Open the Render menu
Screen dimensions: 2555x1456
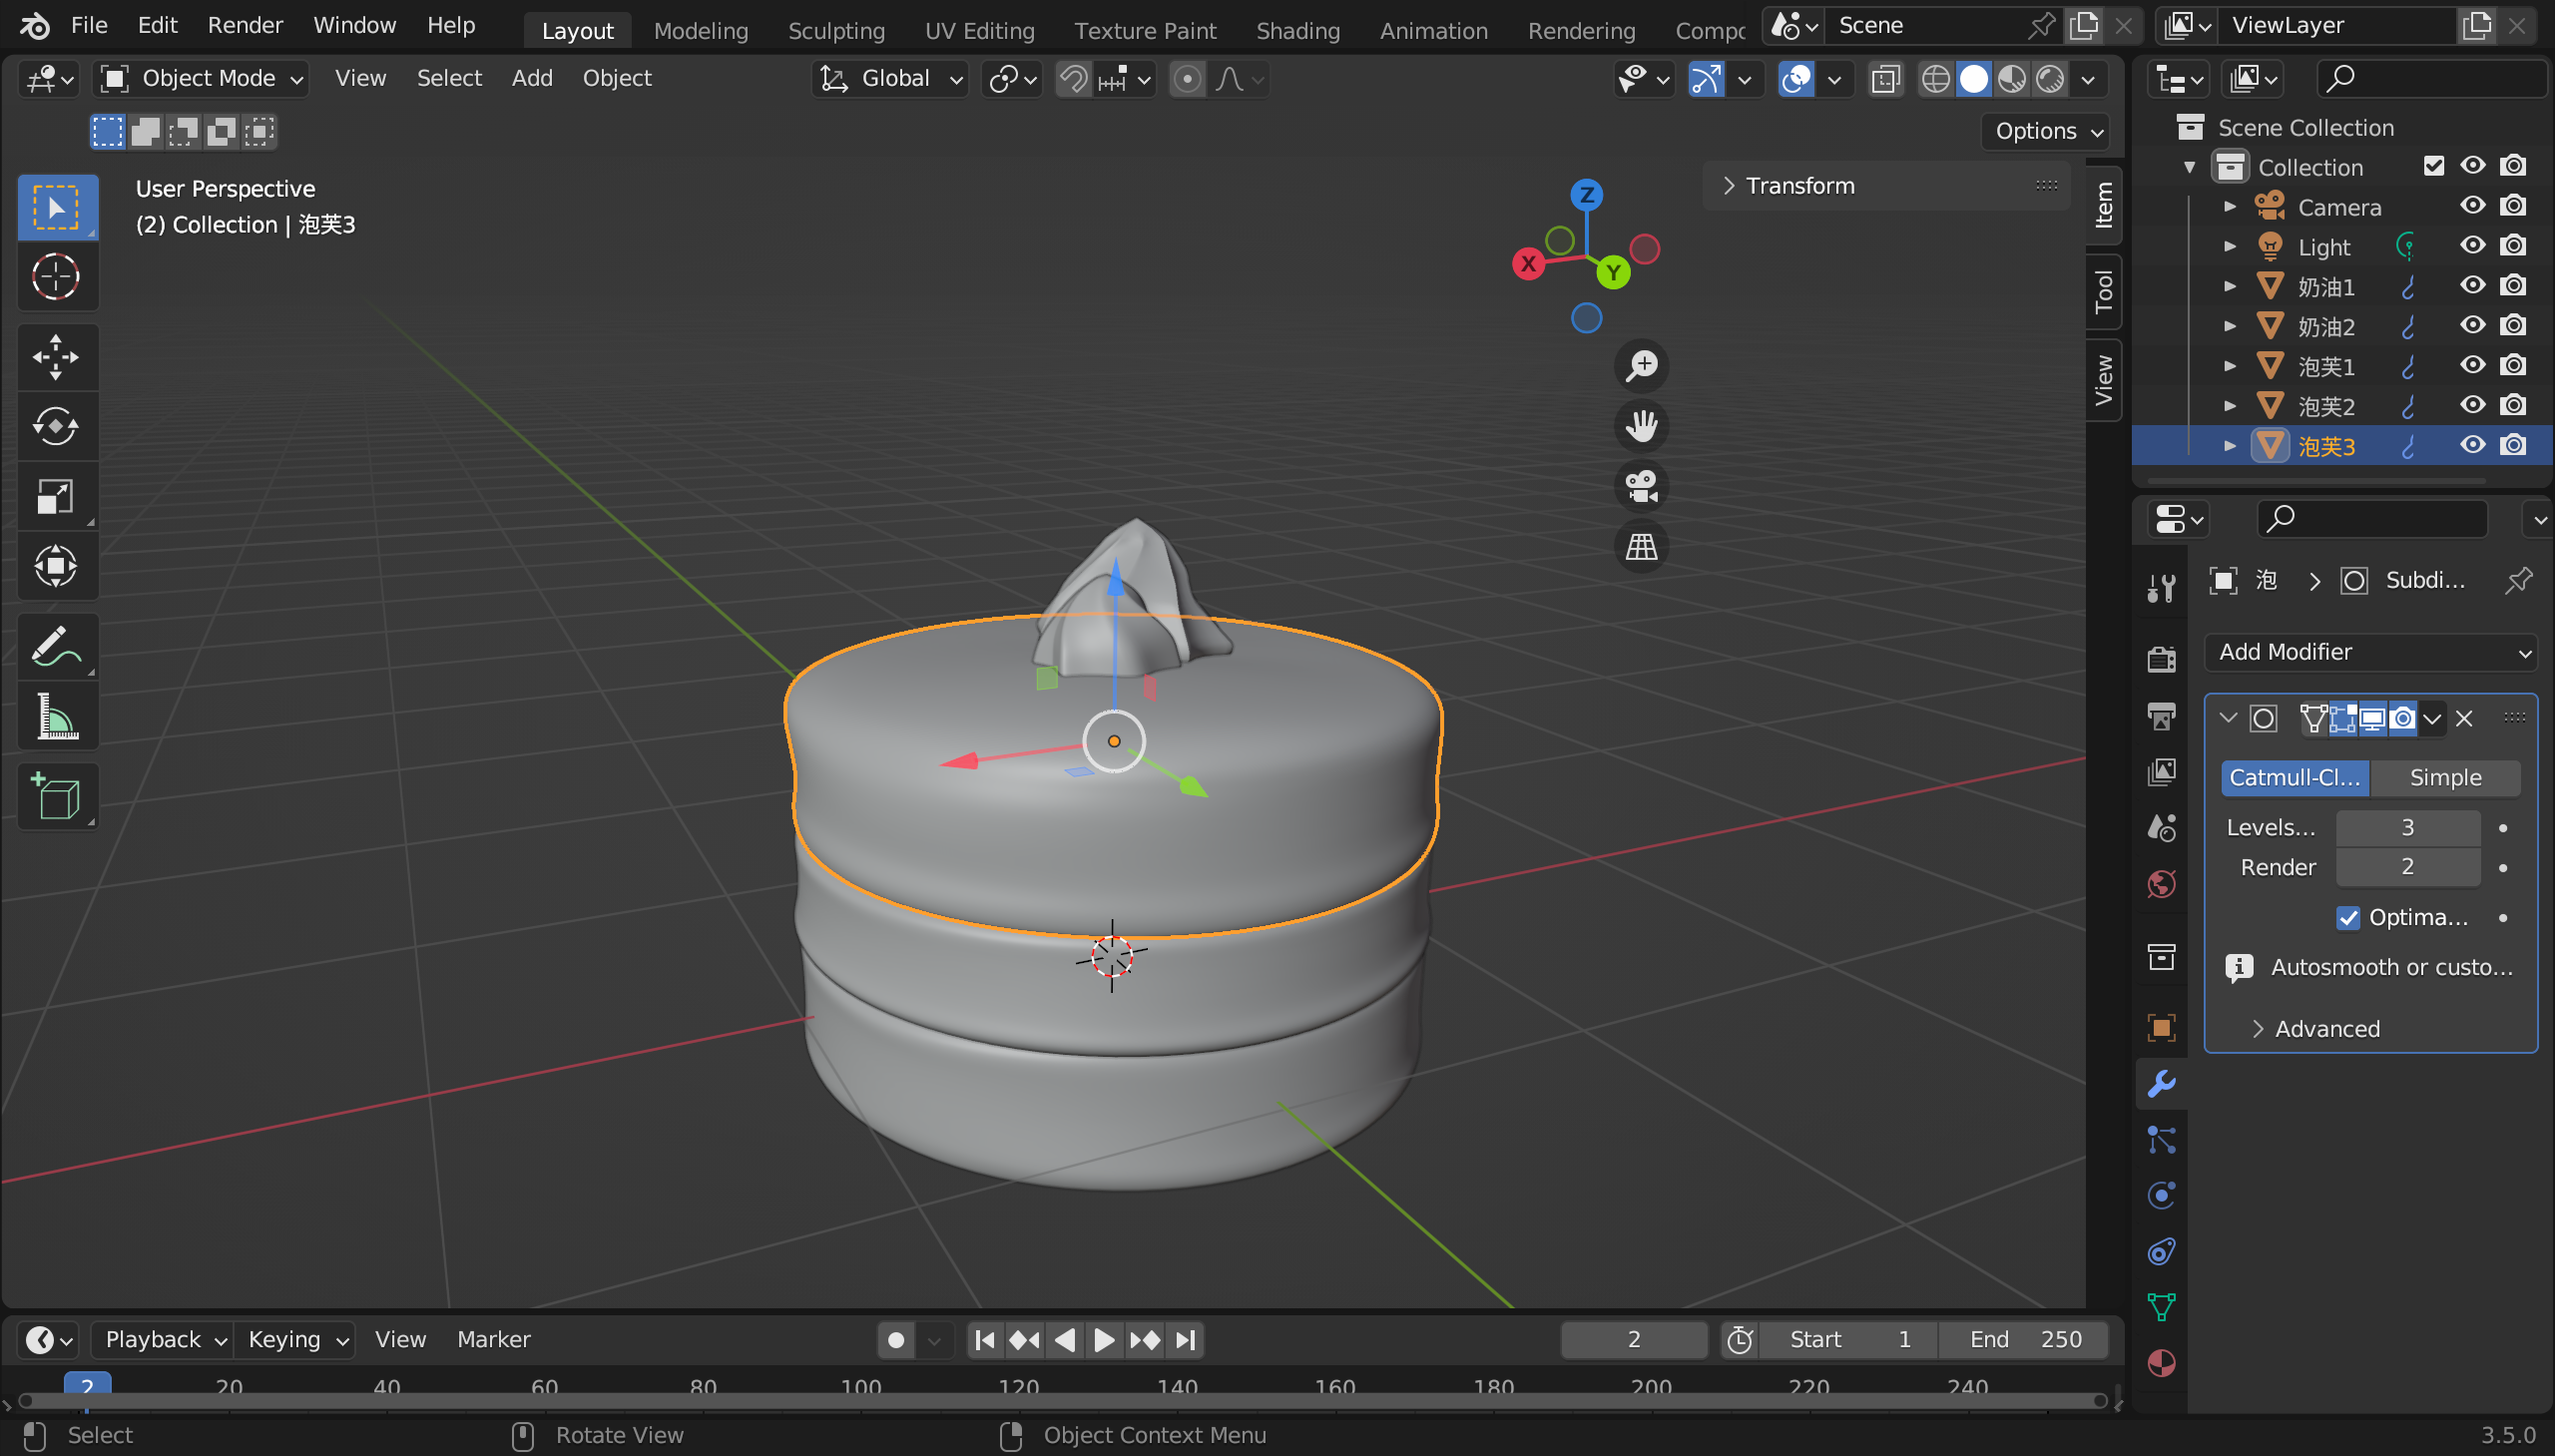245,25
